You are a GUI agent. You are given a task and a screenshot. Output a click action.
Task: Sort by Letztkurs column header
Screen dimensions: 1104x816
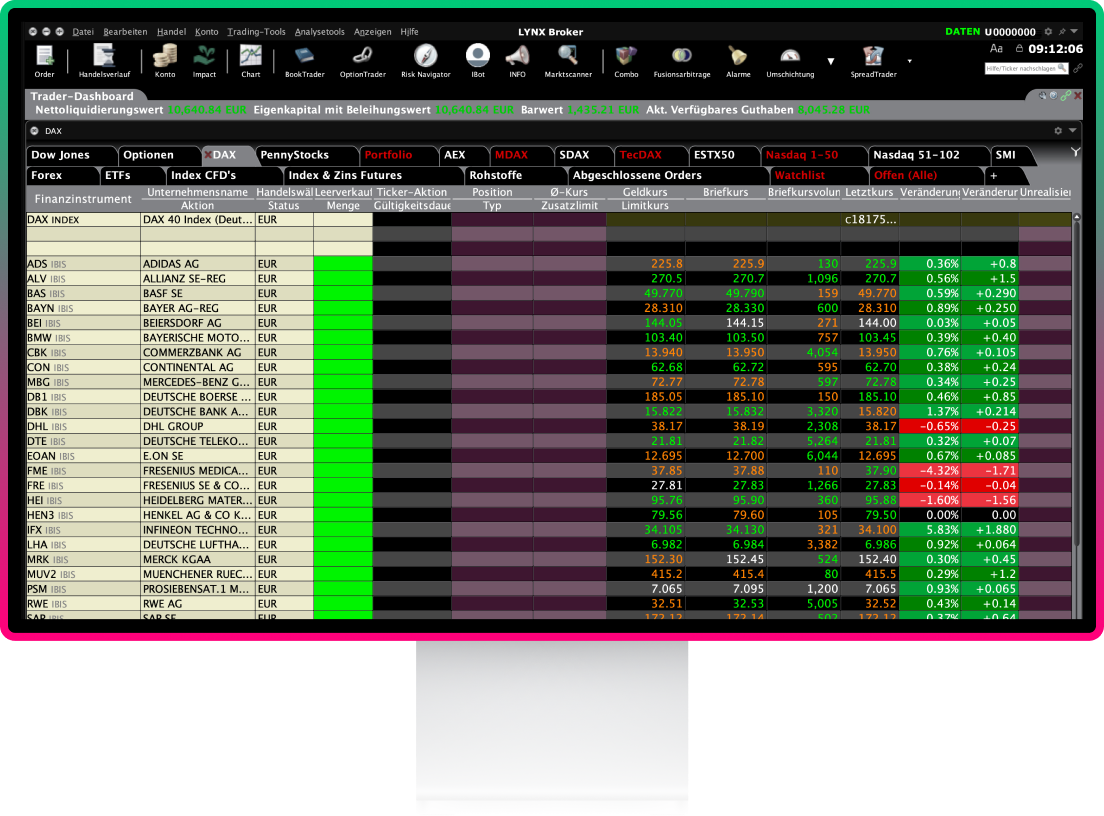click(x=869, y=192)
